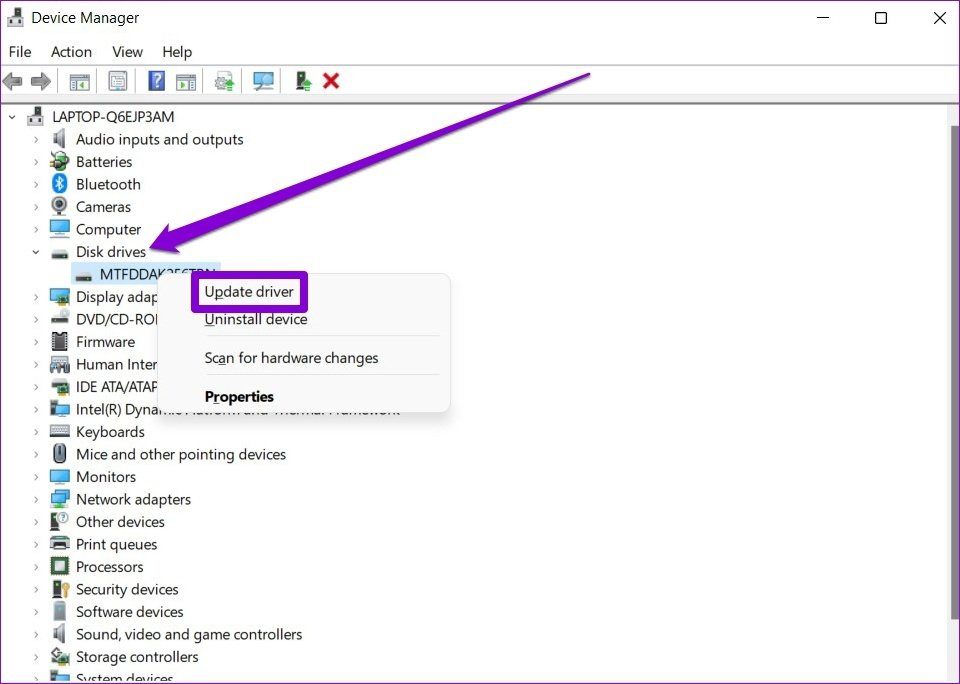Click the Software devices icon
Image resolution: width=960 pixels, height=684 pixels.
pyautogui.click(x=59, y=611)
